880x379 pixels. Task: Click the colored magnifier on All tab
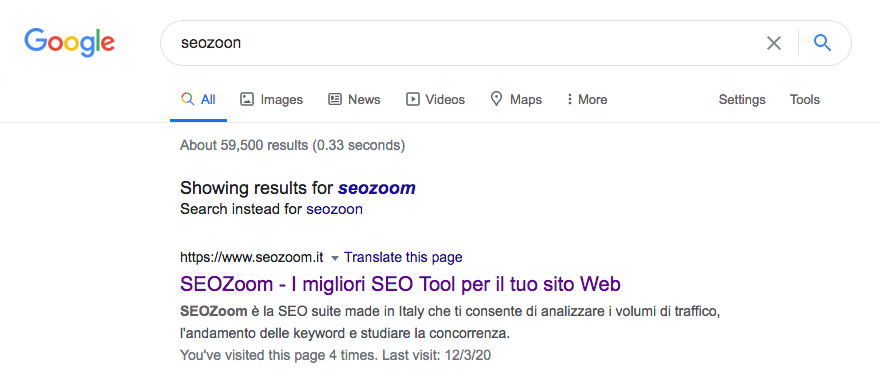point(187,99)
